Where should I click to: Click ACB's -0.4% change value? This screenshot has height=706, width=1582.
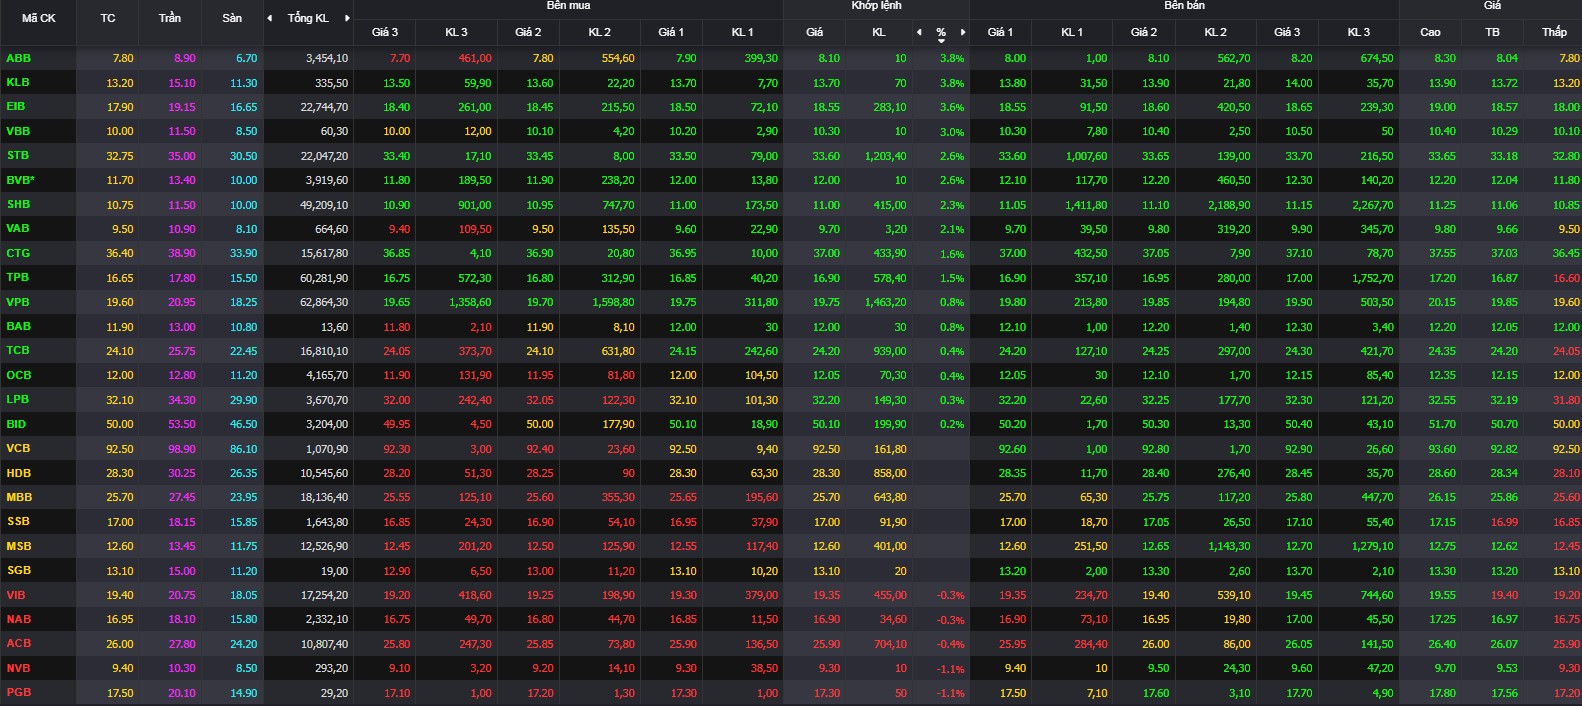click(951, 644)
